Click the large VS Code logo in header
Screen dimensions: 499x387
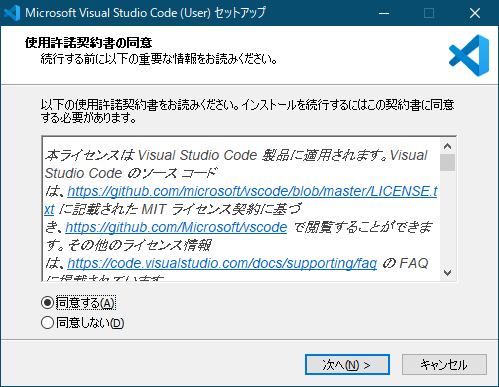pyautogui.click(x=469, y=55)
